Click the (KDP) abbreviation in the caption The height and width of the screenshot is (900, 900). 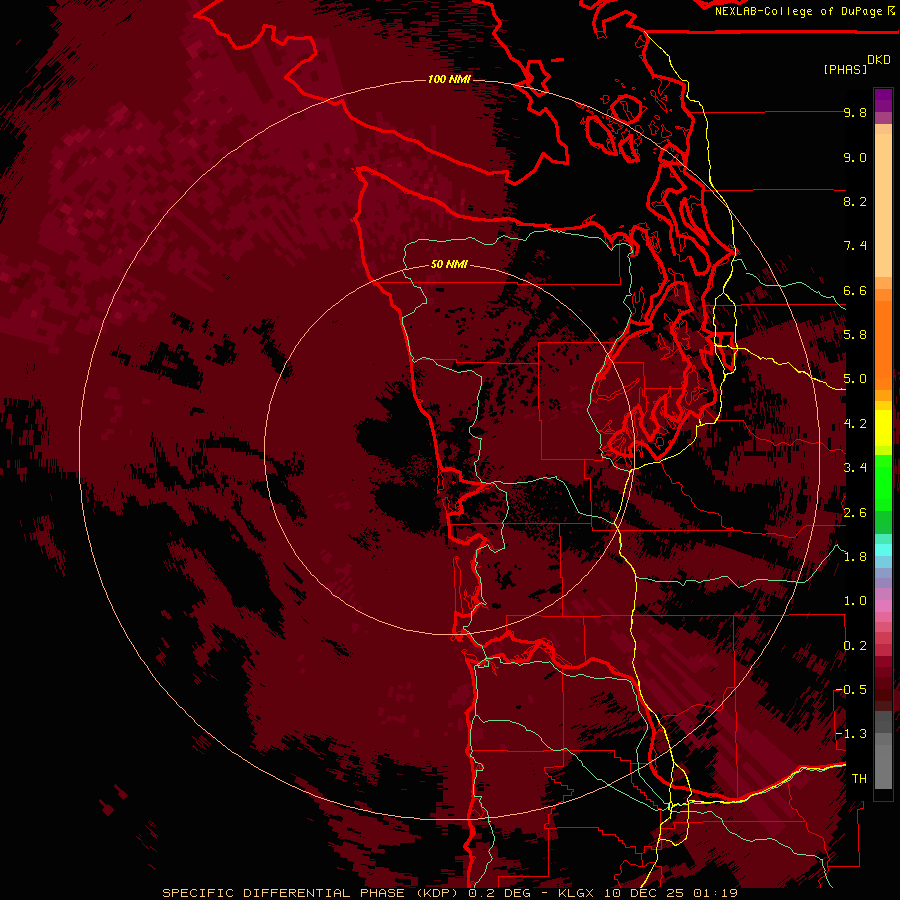point(435,893)
